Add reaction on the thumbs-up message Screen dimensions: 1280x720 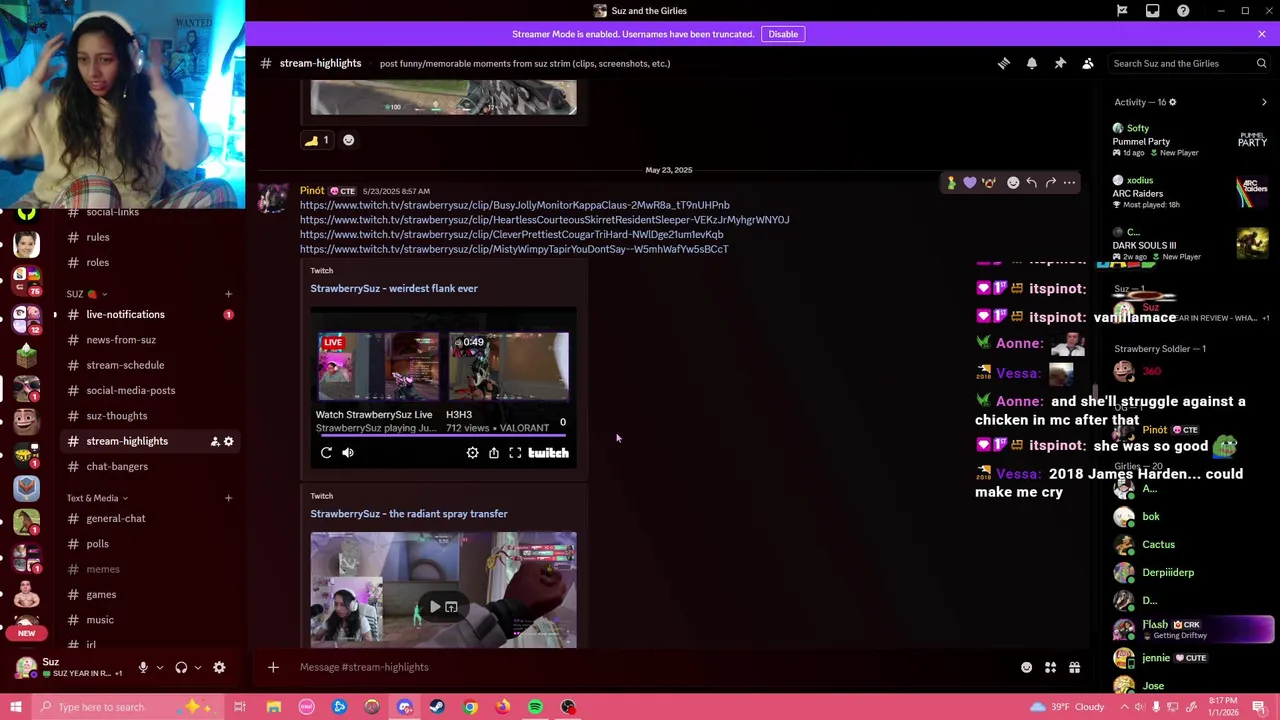point(348,140)
